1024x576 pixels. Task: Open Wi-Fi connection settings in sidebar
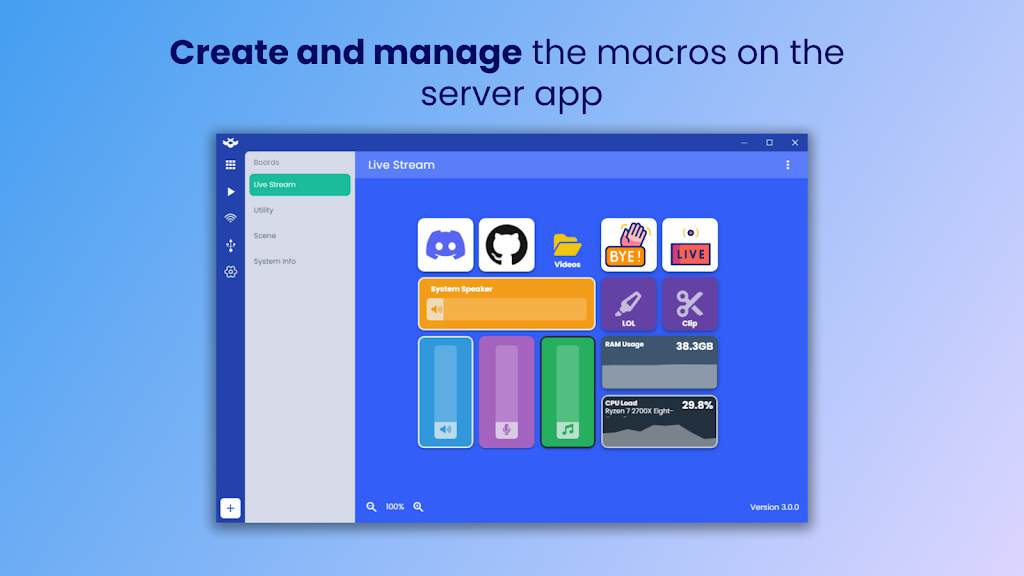tap(231, 218)
